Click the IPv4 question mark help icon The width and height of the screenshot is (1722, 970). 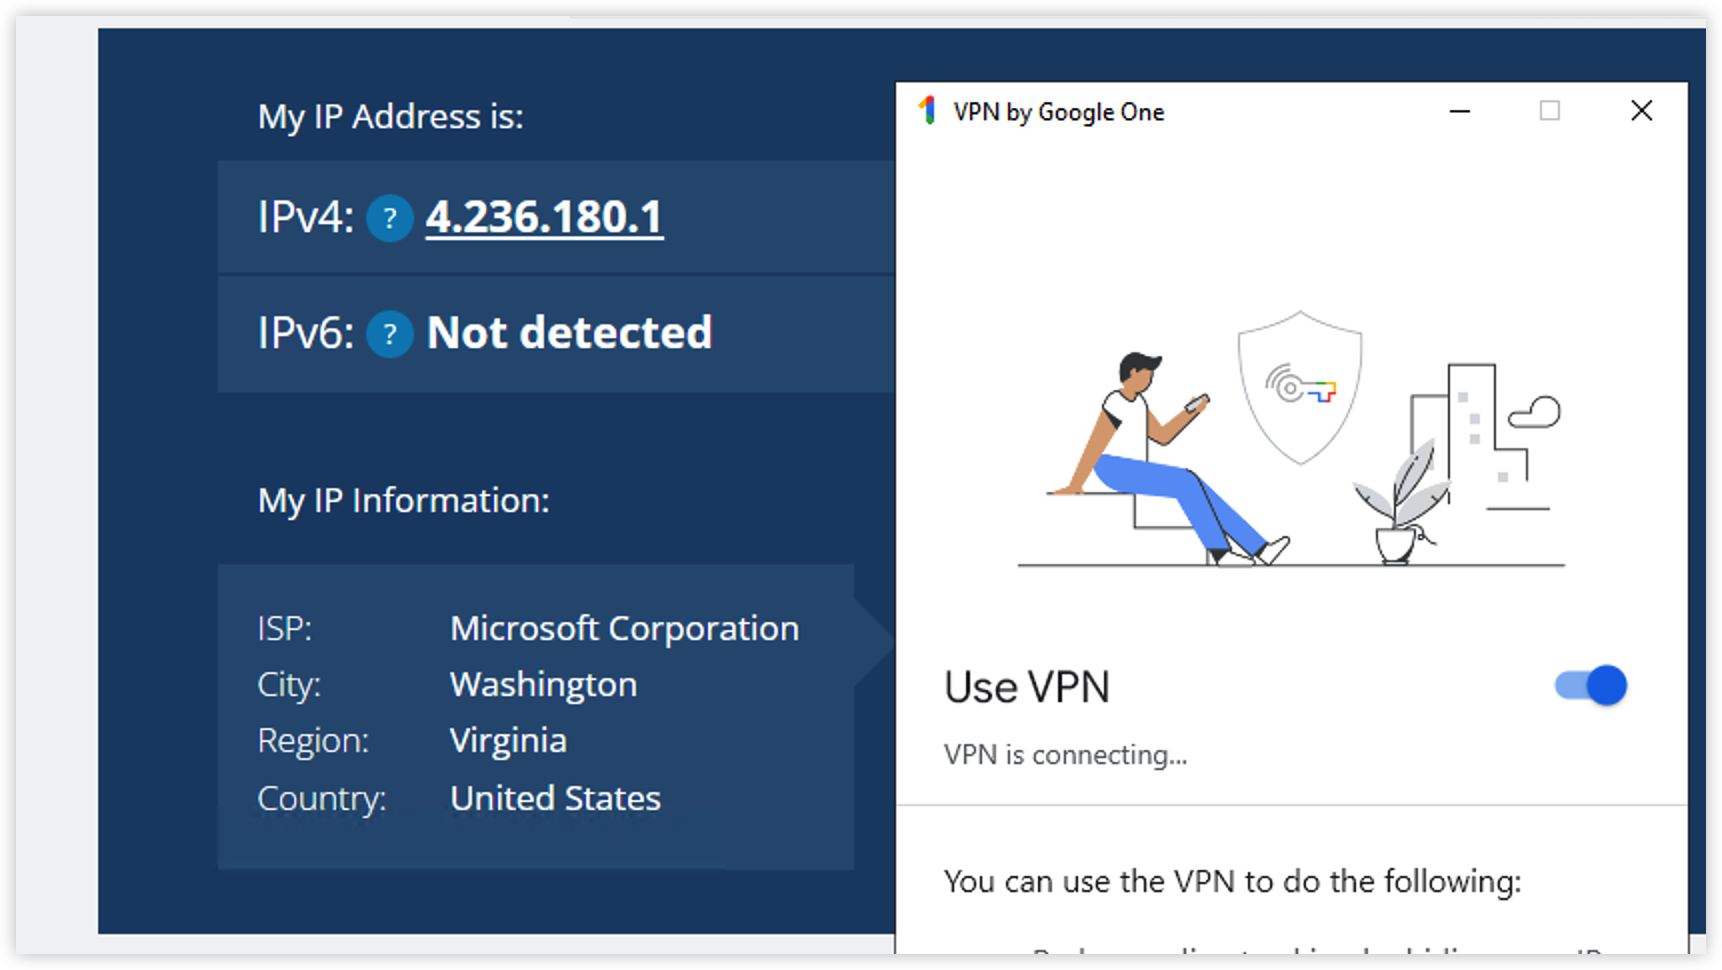pyautogui.click(x=390, y=218)
